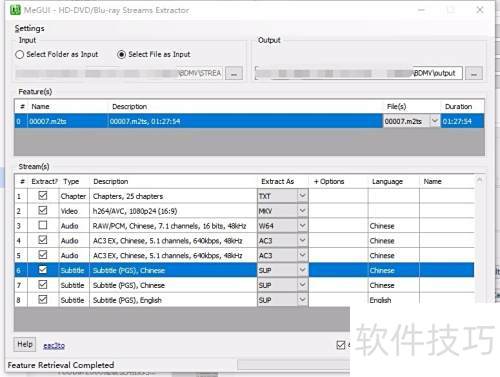
Task: Open MKV Extract As dropdown for Video
Action: 302,211
